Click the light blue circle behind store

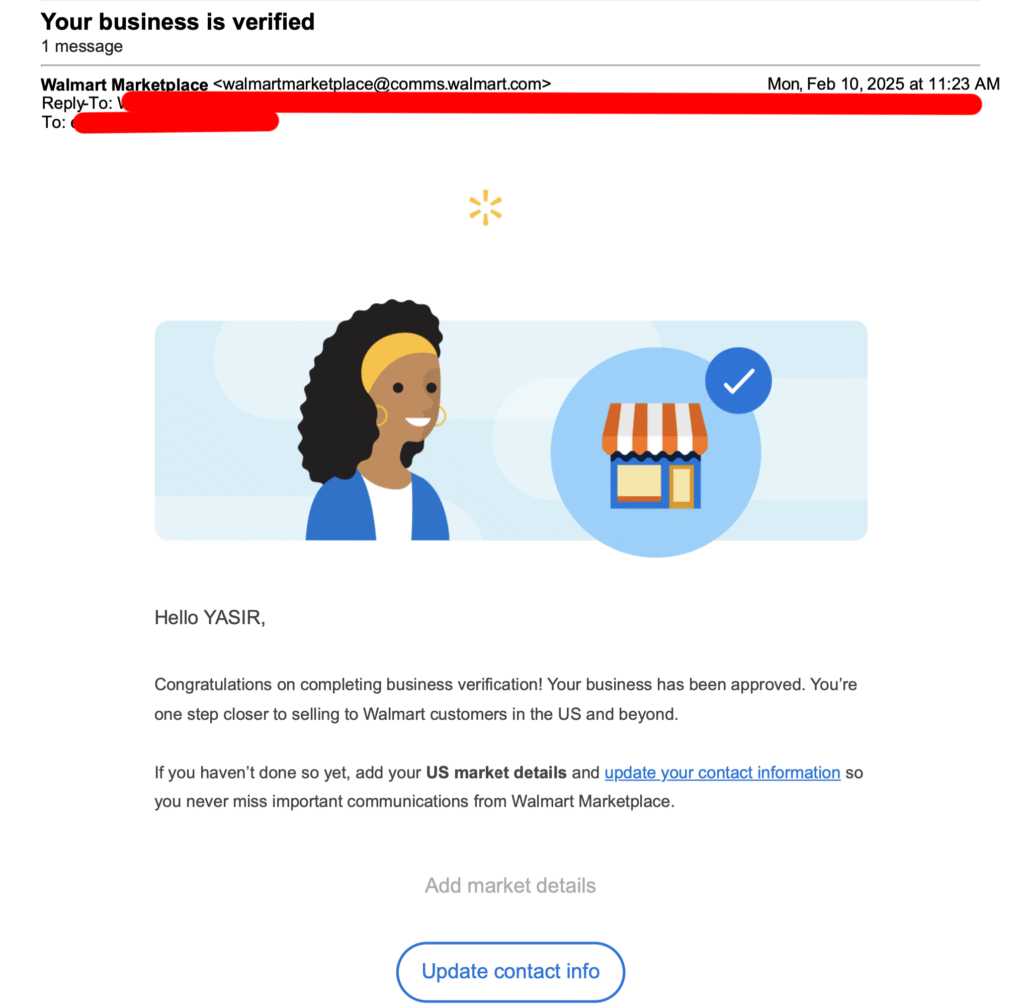655,452
